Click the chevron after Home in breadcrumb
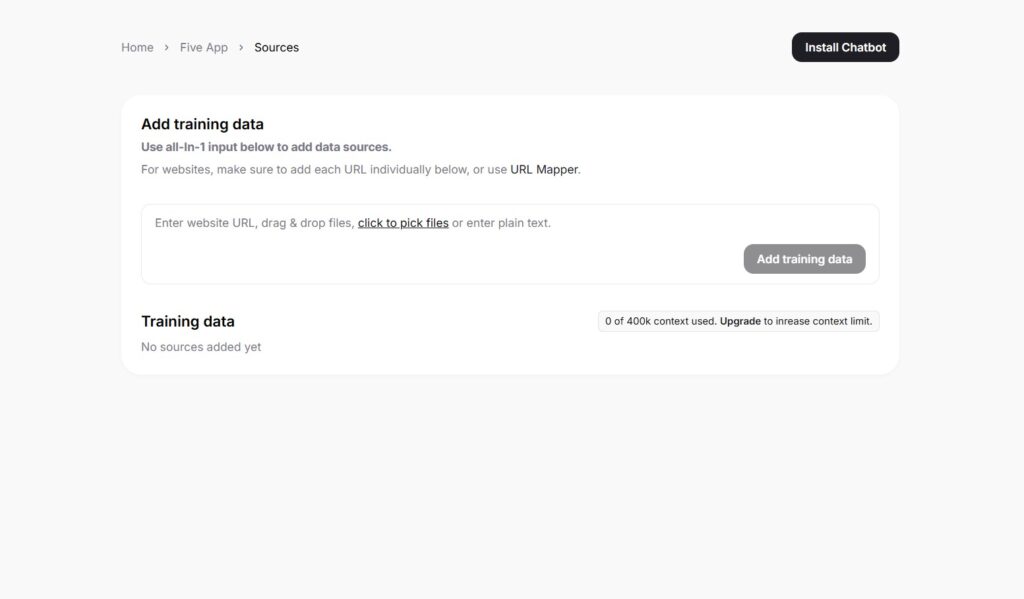 [165, 47]
